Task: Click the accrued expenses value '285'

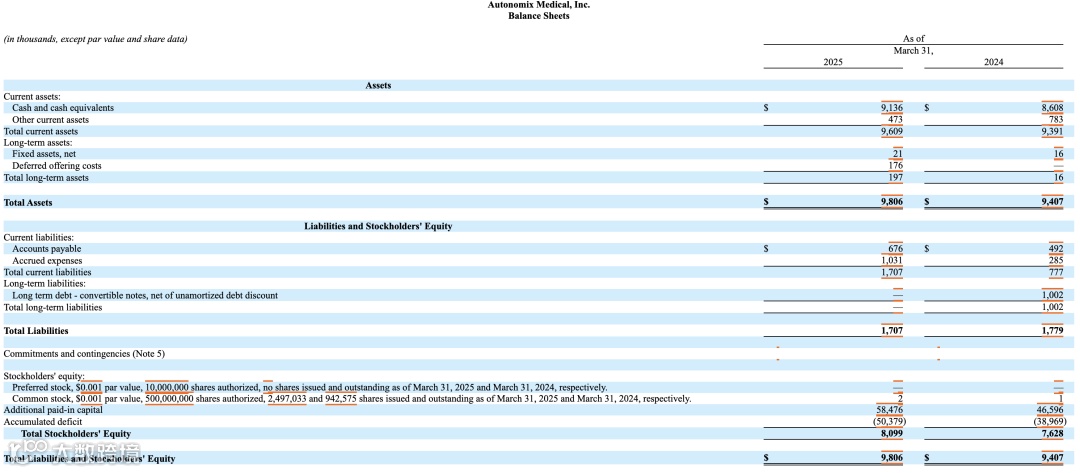Action: (x=1057, y=261)
